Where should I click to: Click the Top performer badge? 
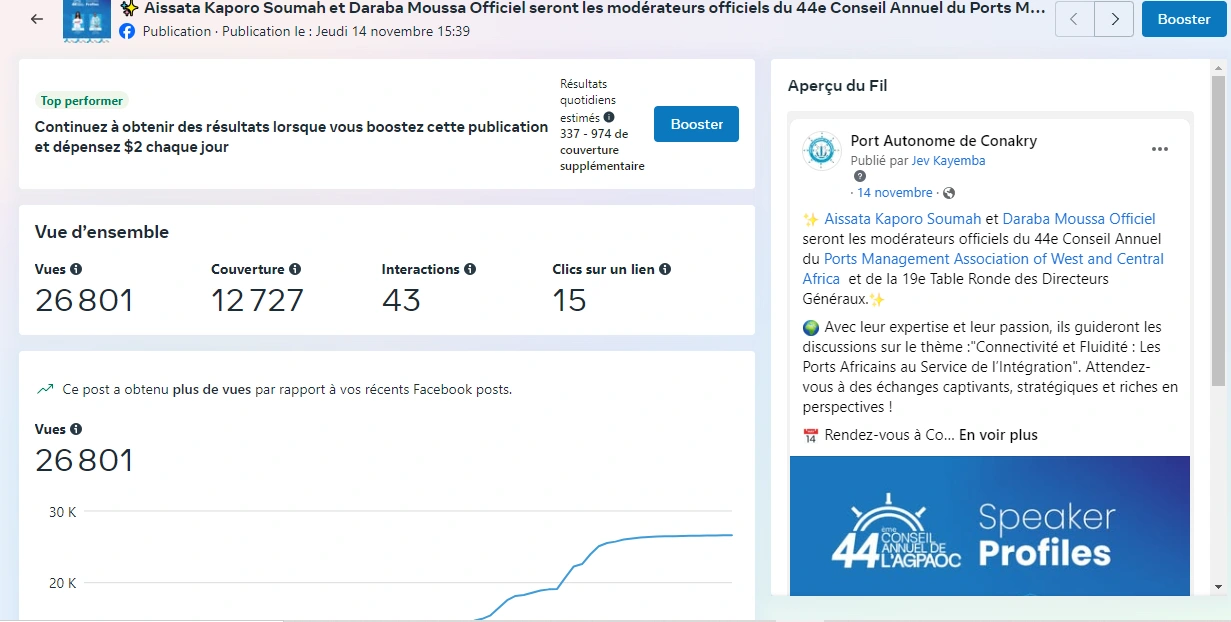(82, 101)
